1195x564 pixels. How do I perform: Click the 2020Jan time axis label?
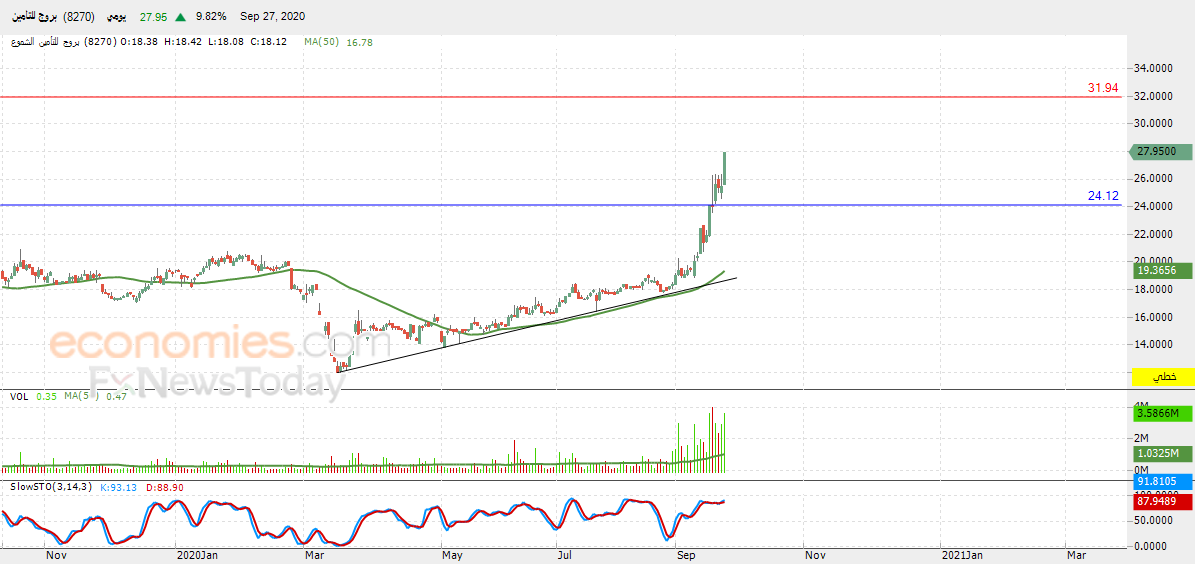click(x=197, y=557)
